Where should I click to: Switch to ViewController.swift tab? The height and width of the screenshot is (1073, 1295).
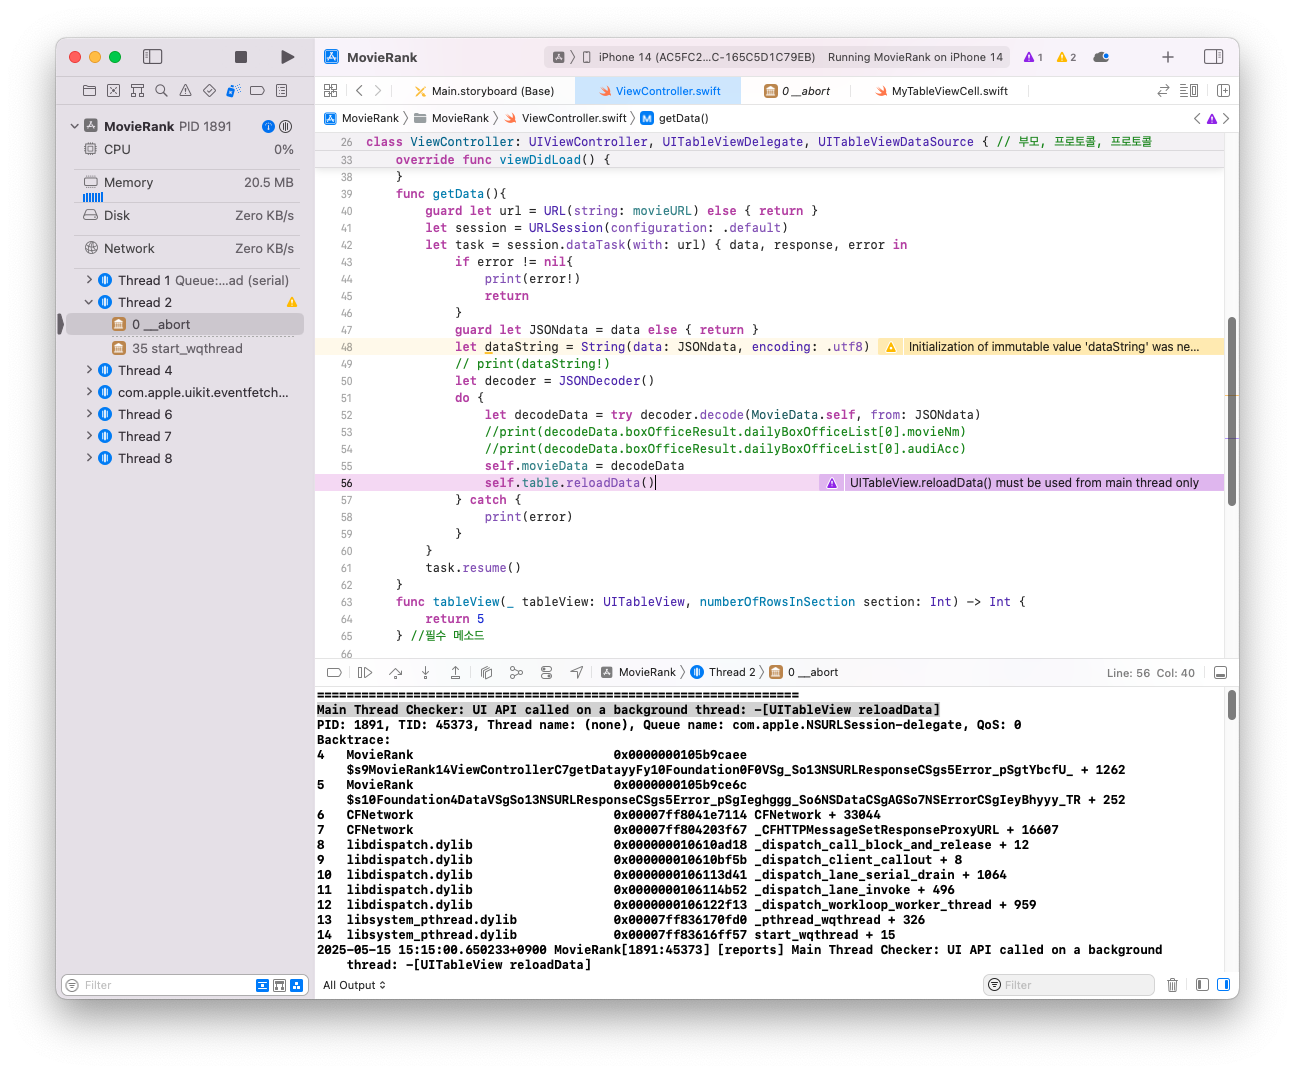659,91
